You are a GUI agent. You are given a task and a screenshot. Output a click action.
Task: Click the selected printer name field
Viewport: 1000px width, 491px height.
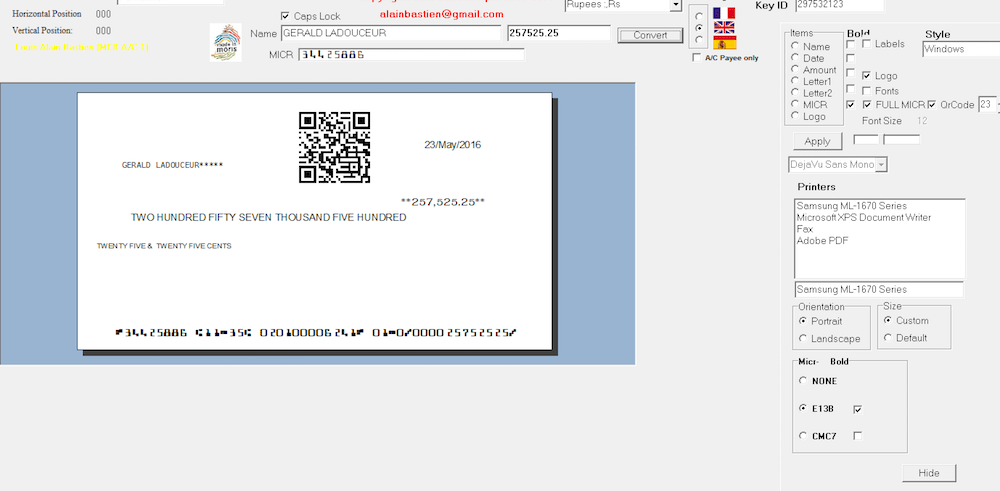coord(879,289)
